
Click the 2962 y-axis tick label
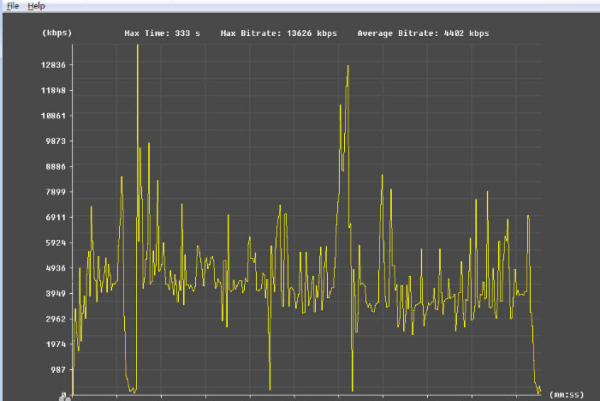click(55, 319)
